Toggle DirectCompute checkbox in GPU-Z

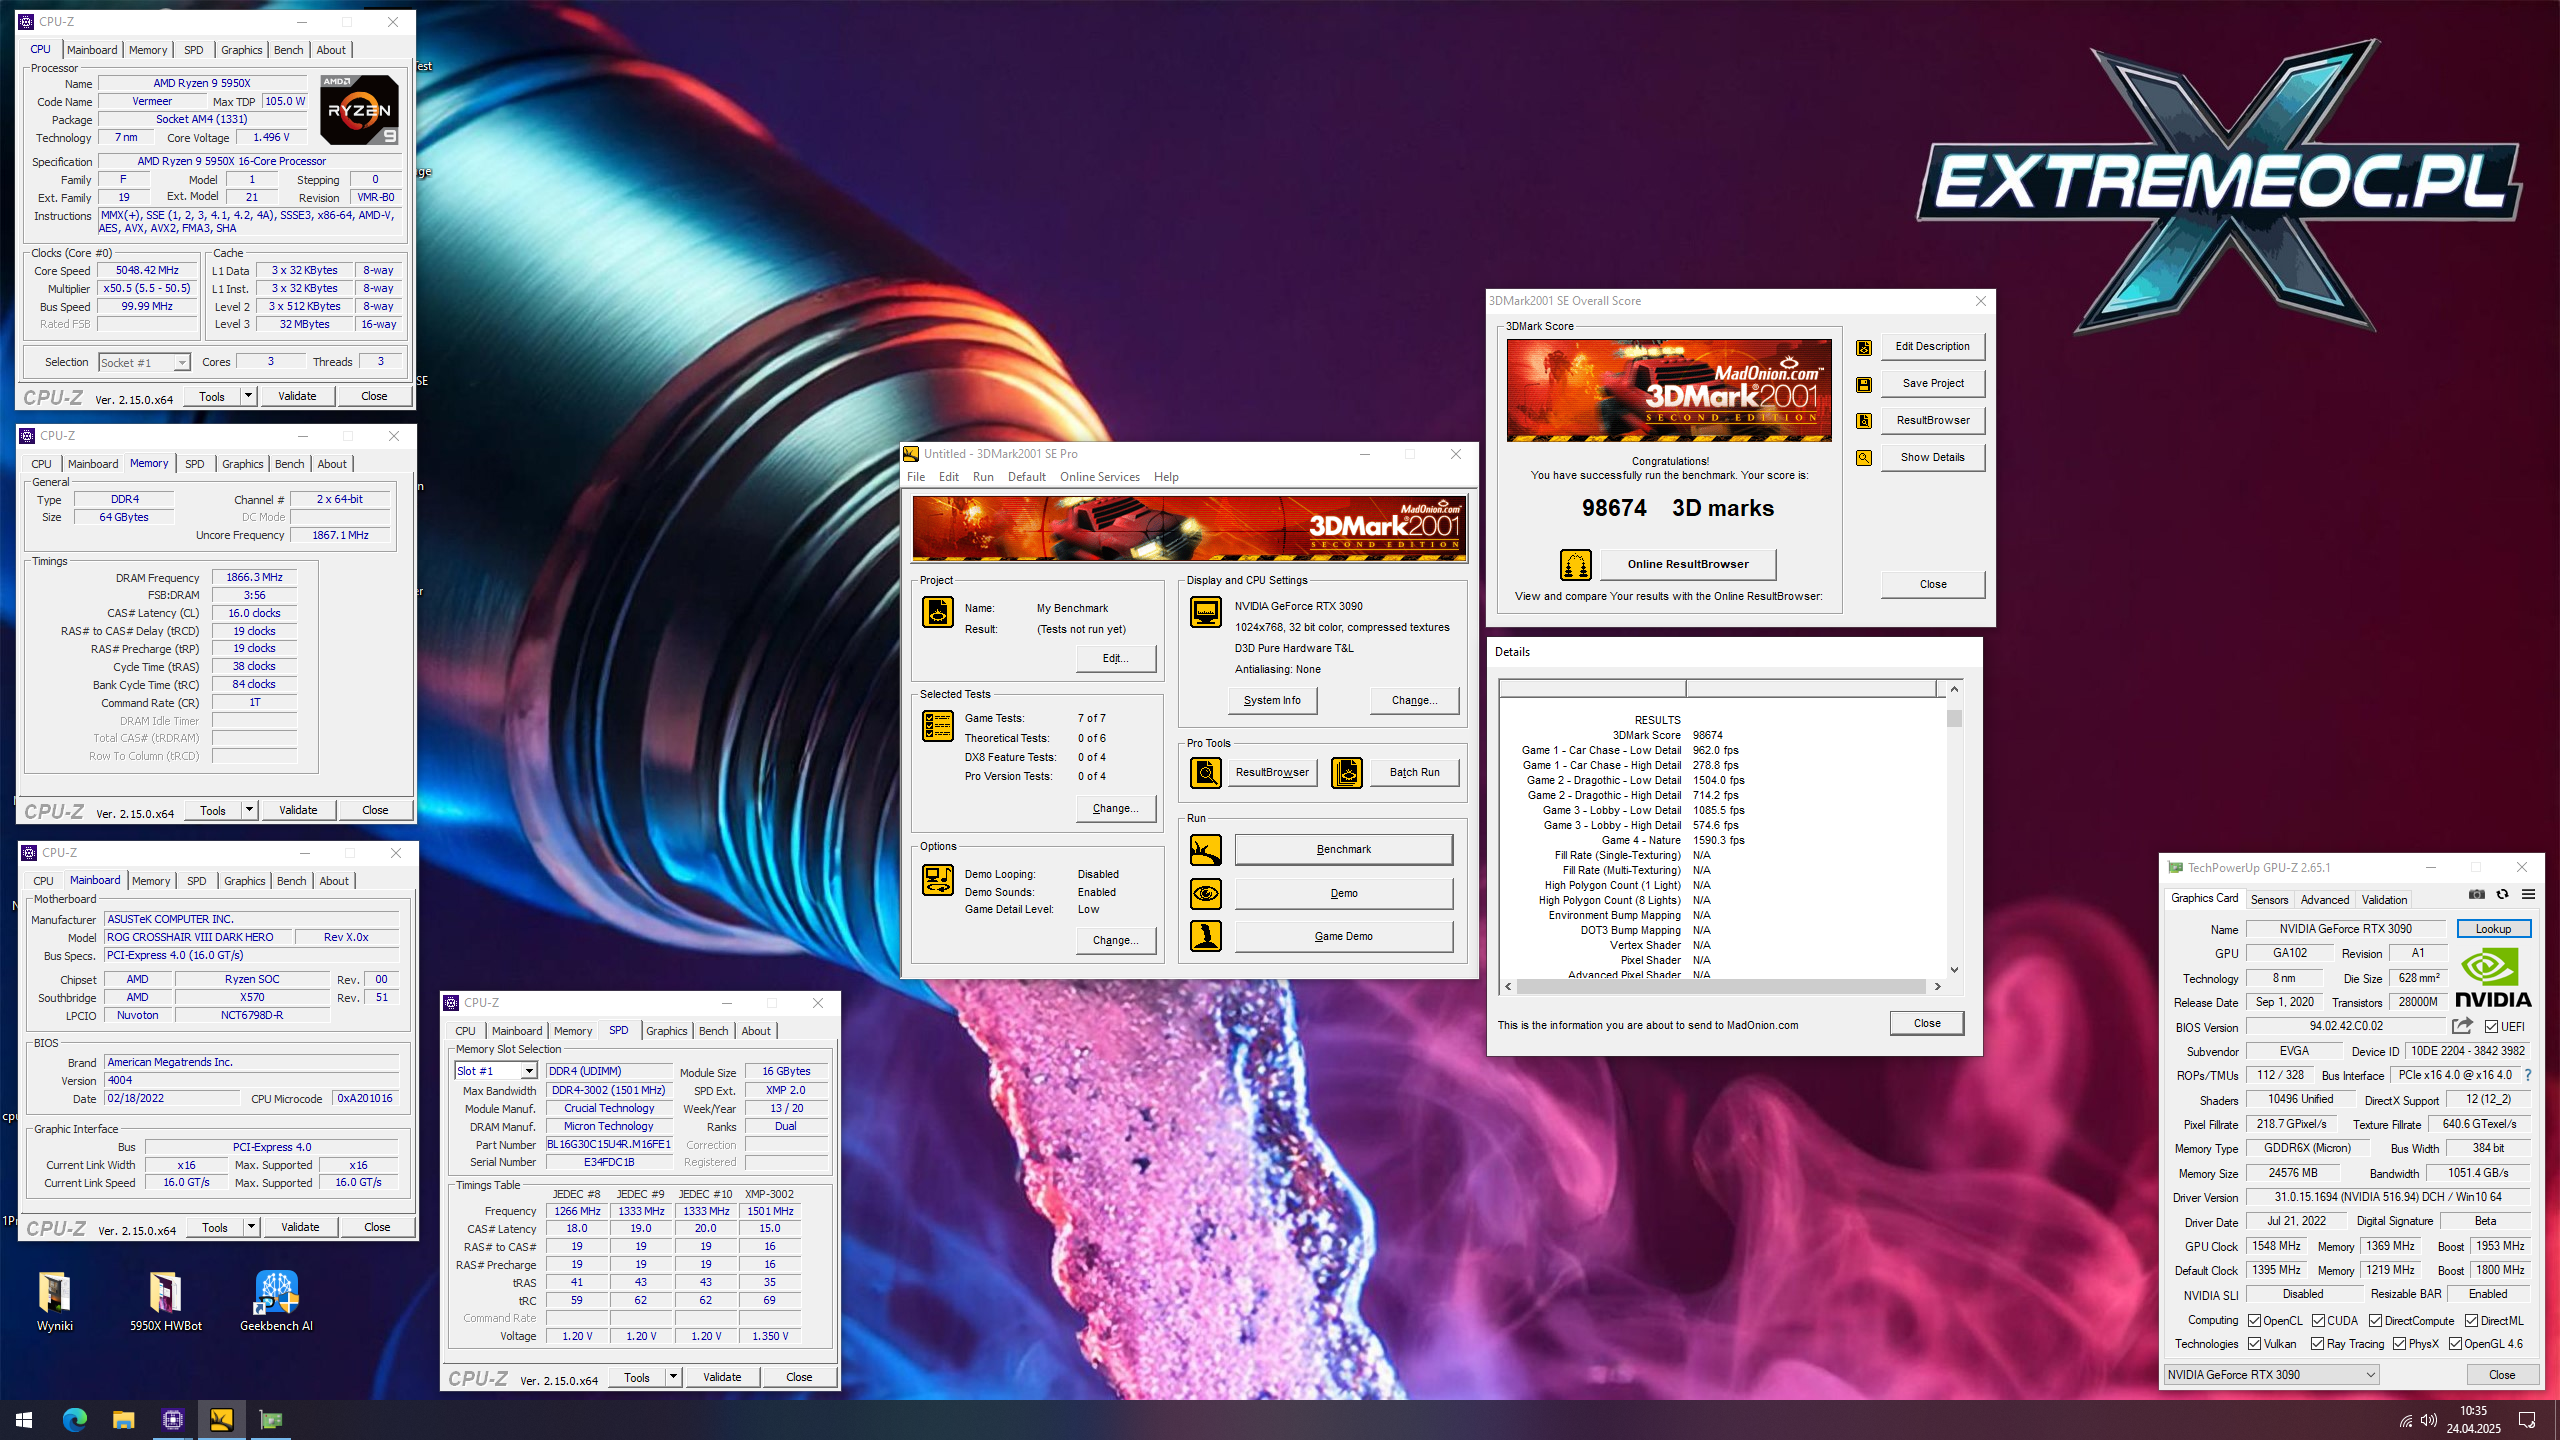(x=2376, y=1321)
